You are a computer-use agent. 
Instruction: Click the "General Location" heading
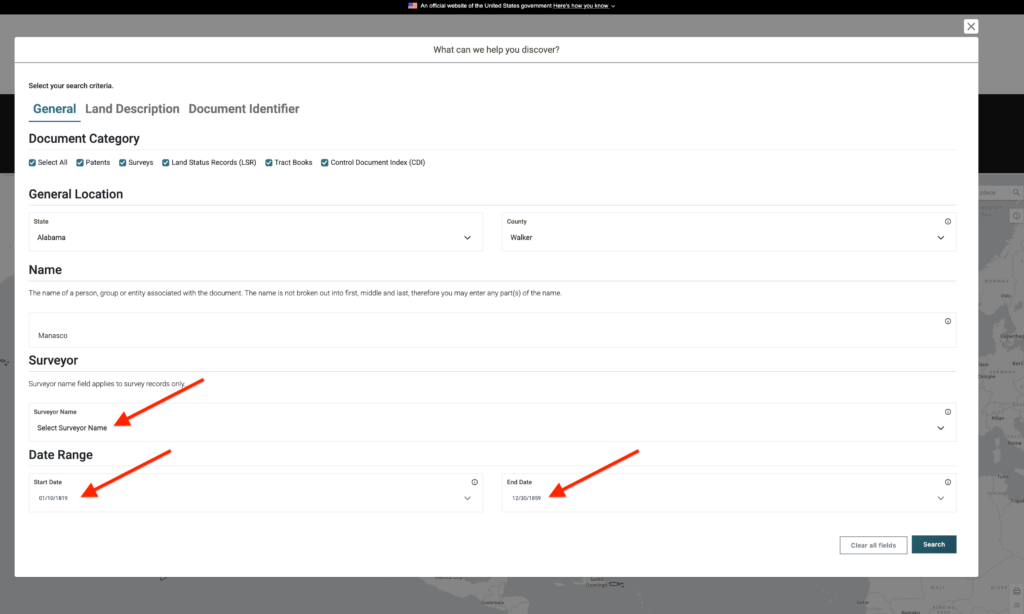pyautogui.click(x=76, y=194)
